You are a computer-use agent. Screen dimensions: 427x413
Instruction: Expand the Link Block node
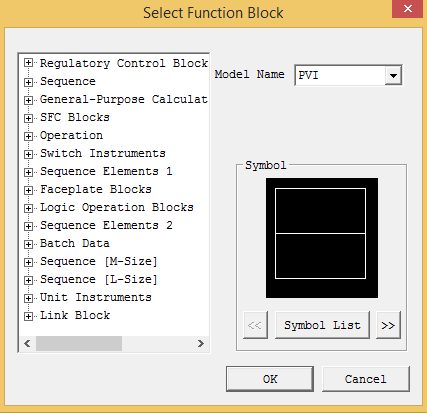point(28,316)
